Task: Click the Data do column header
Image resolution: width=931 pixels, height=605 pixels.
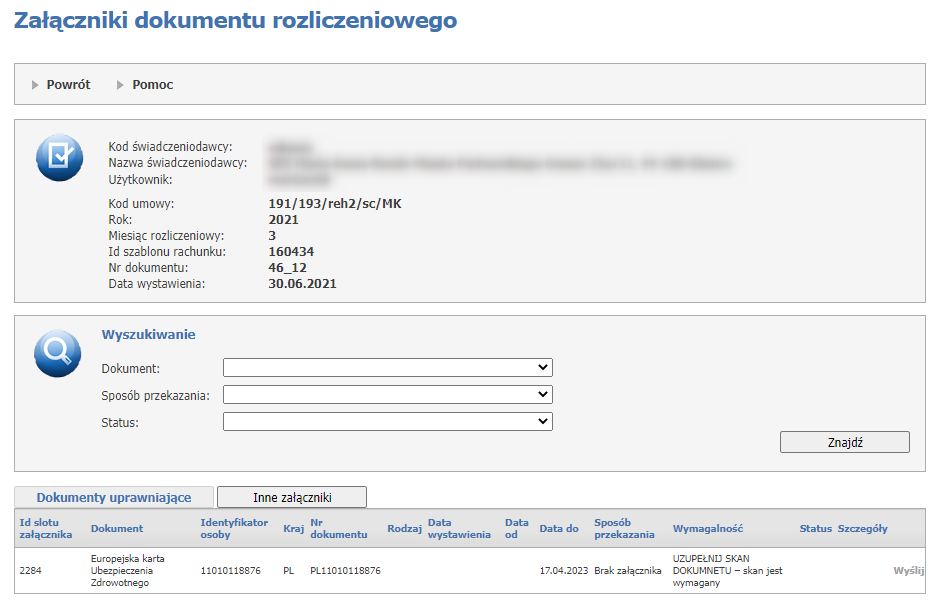Action: (559, 528)
